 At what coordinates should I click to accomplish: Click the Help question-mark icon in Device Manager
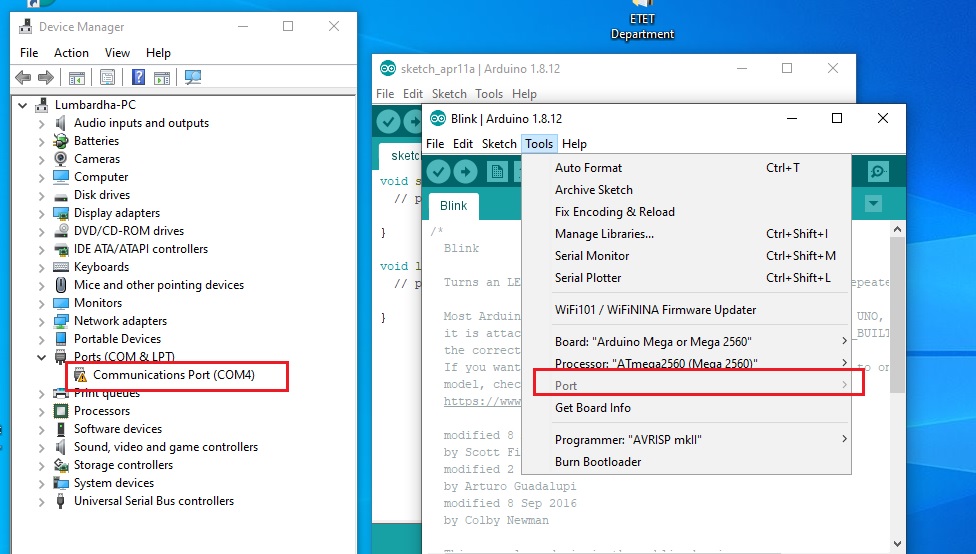click(x=138, y=77)
